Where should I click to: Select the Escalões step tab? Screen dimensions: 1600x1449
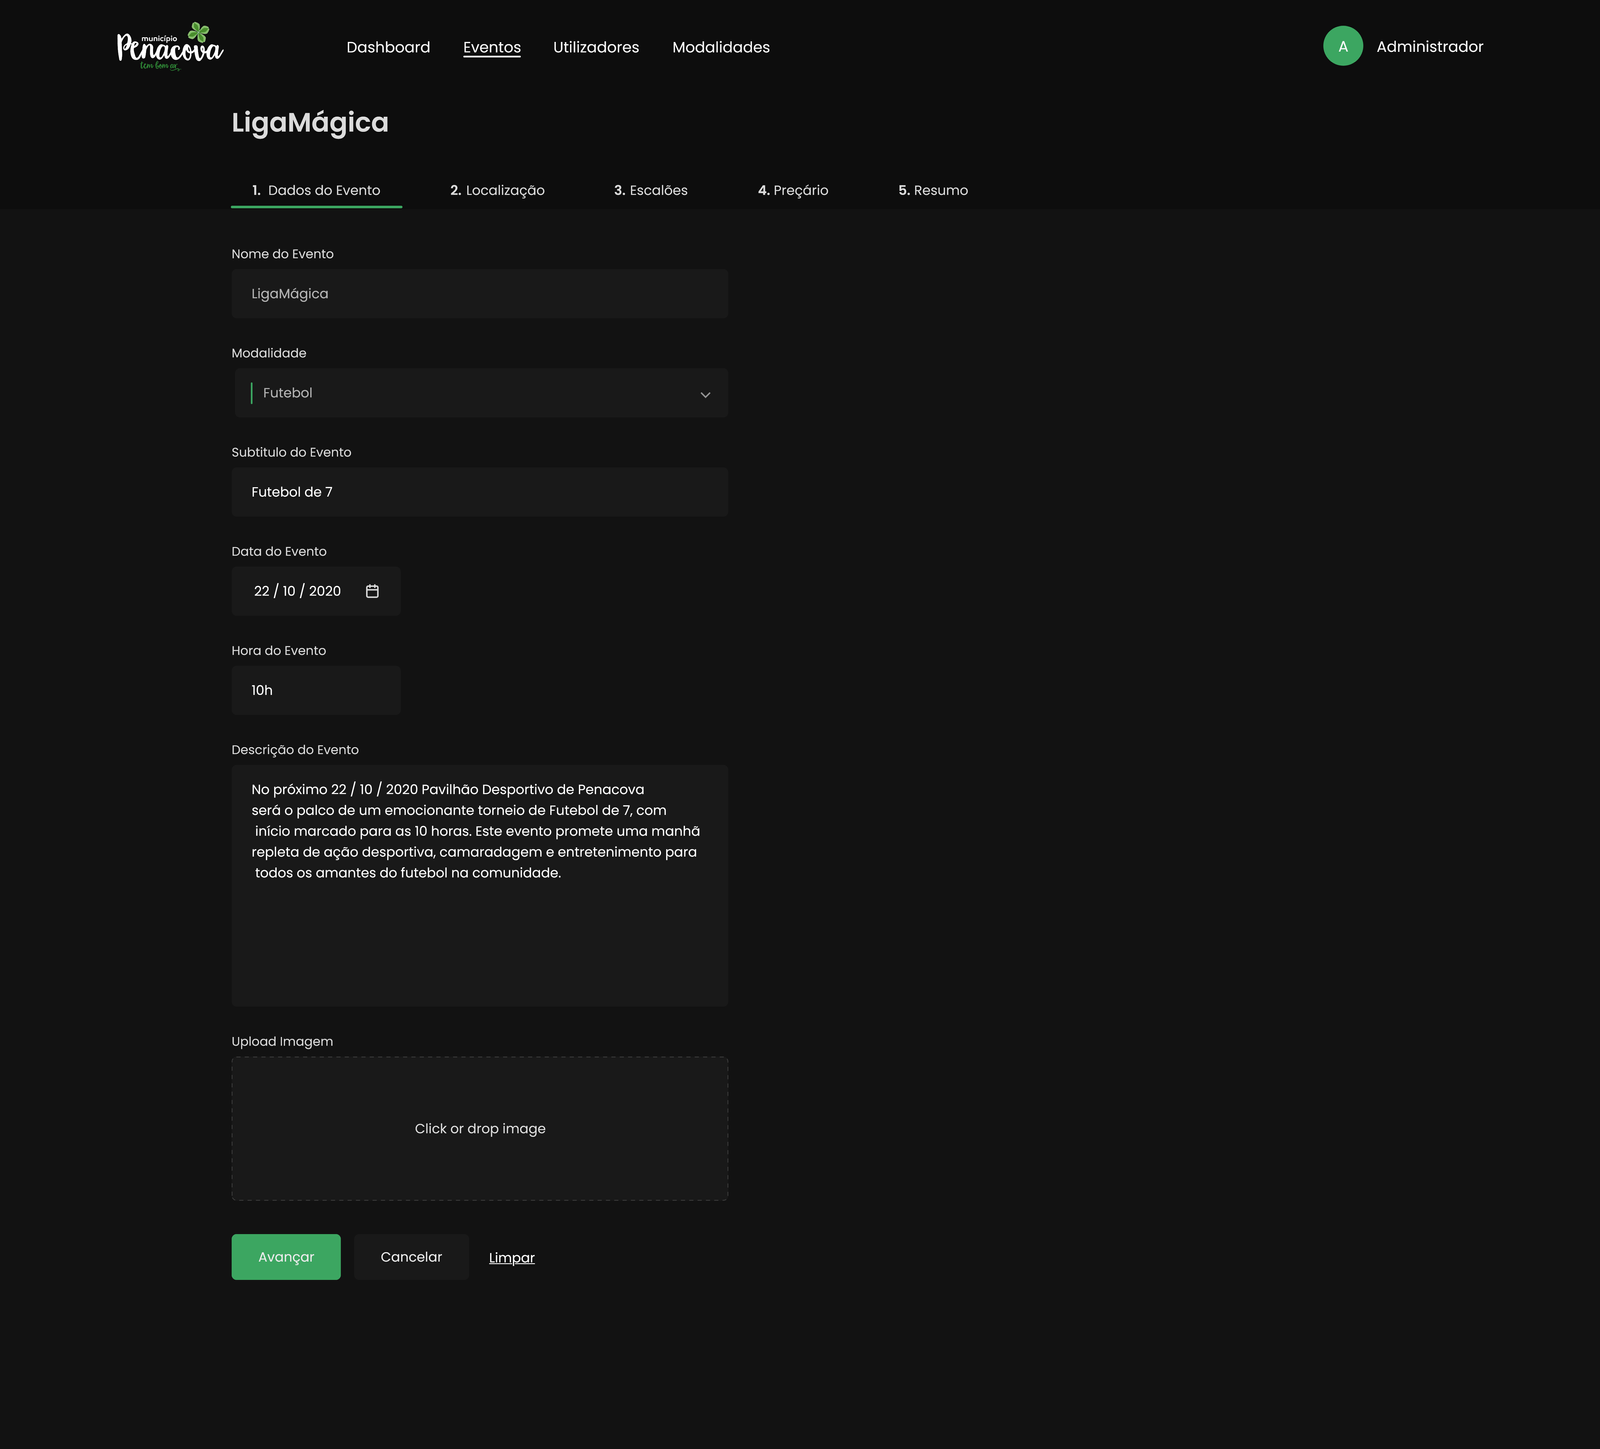click(x=650, y=190)
